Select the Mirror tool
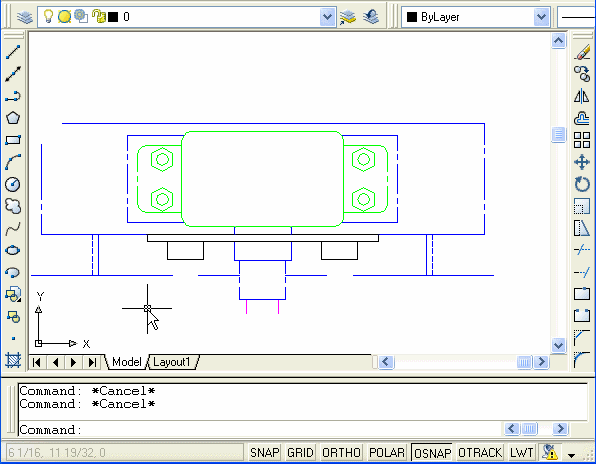Image resolution: width=596 pixels, height=464 pixels. [x=582, y=96]
